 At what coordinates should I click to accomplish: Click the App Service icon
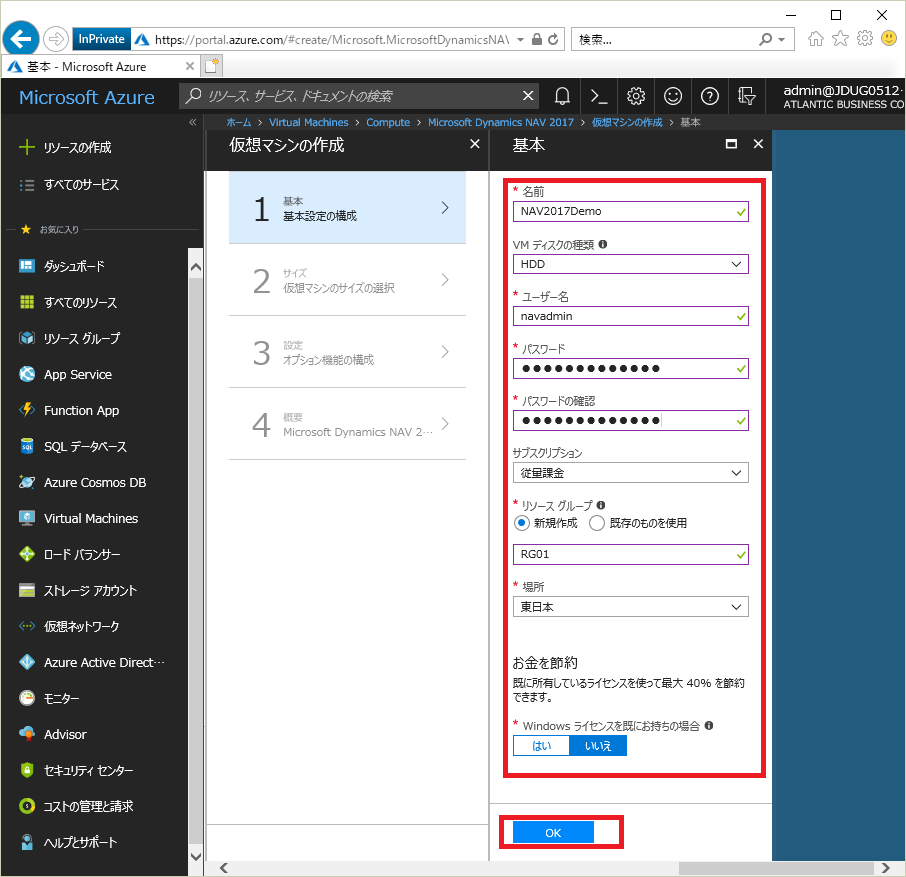[27, 374]
